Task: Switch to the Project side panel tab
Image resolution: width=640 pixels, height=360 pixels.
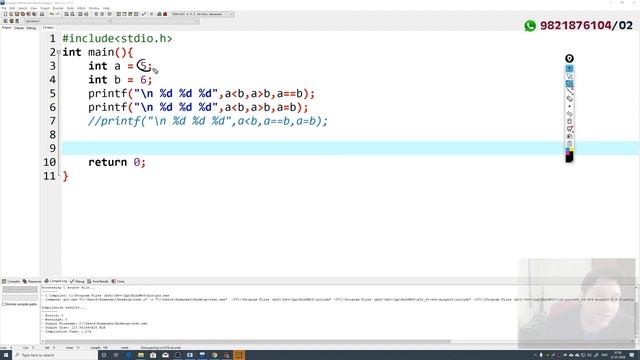Action: pos(7,28)
